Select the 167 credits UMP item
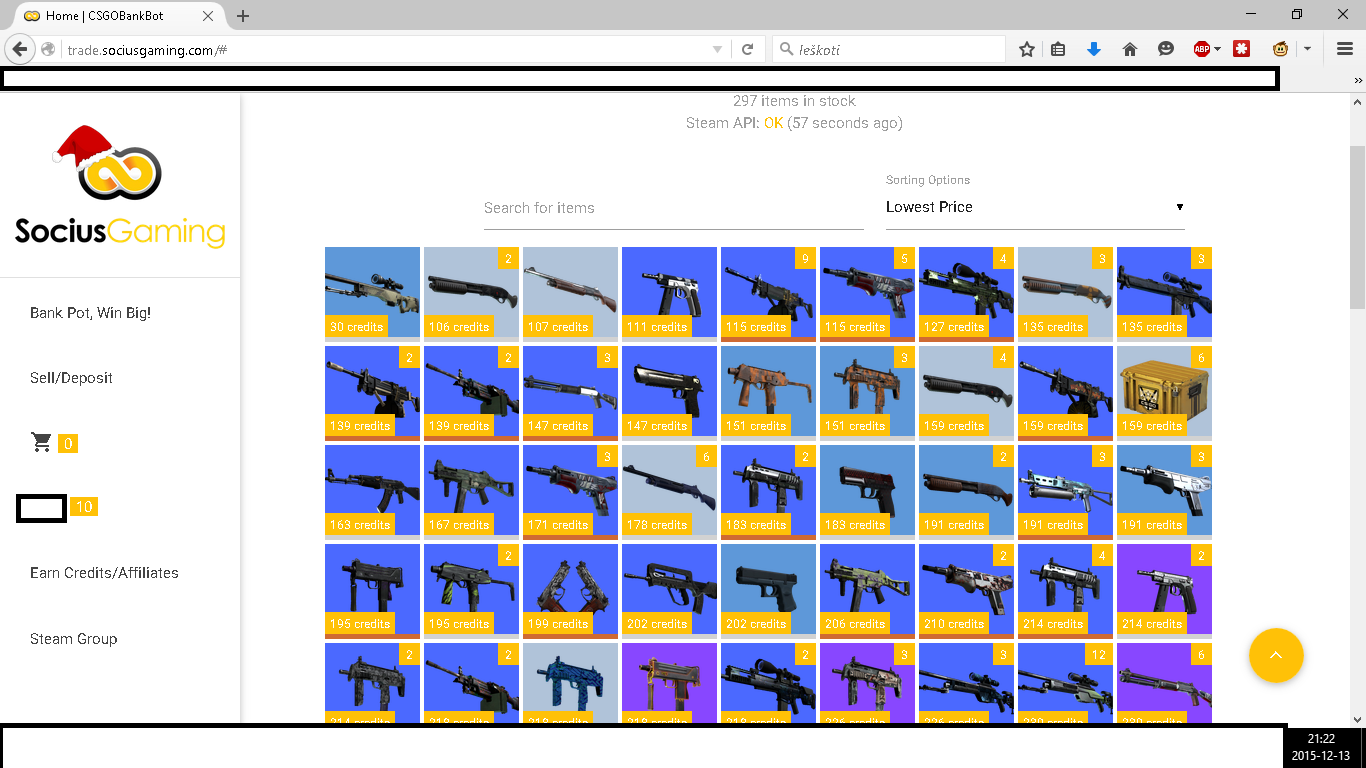Screen dimensions: 1366x768 pos(471,492)
